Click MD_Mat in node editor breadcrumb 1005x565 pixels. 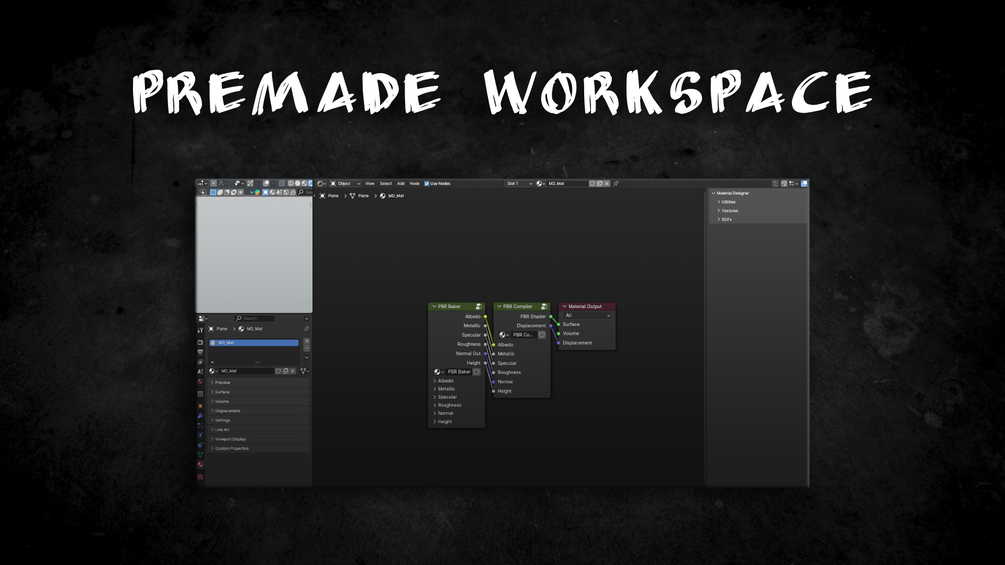coord(392,196)
